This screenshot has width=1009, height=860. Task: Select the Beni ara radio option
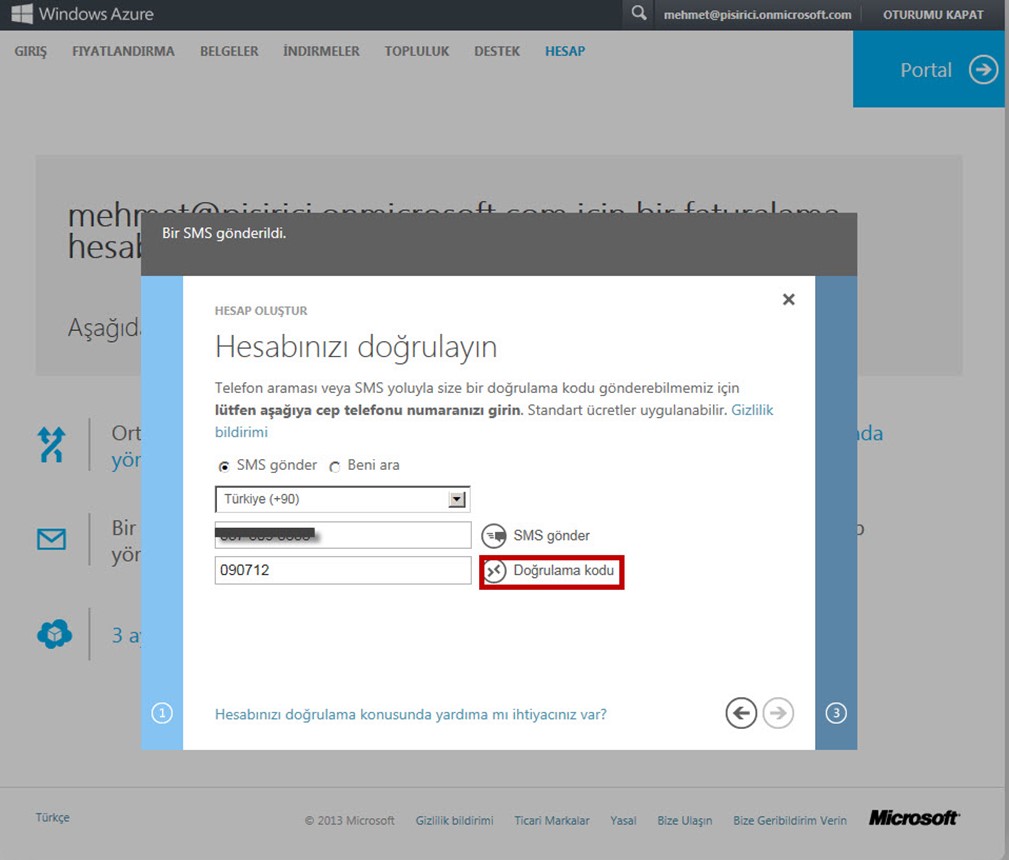pos(335,466)
